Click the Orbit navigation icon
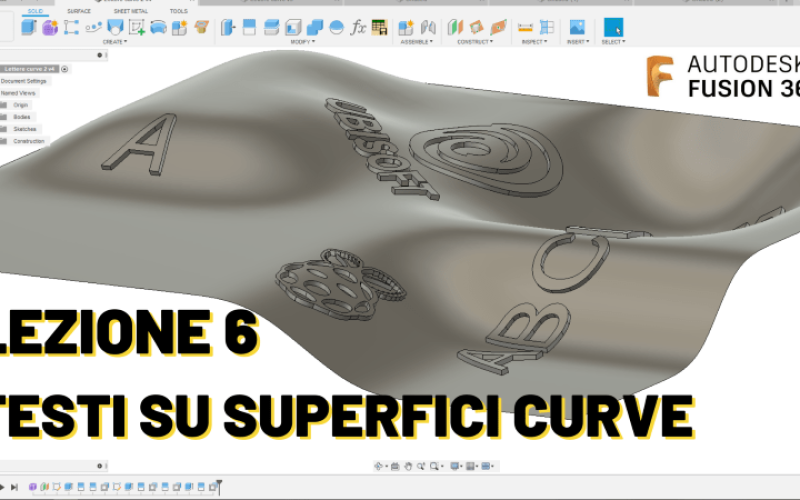Screen dimensions: 800x500 (x=379, y=466)
